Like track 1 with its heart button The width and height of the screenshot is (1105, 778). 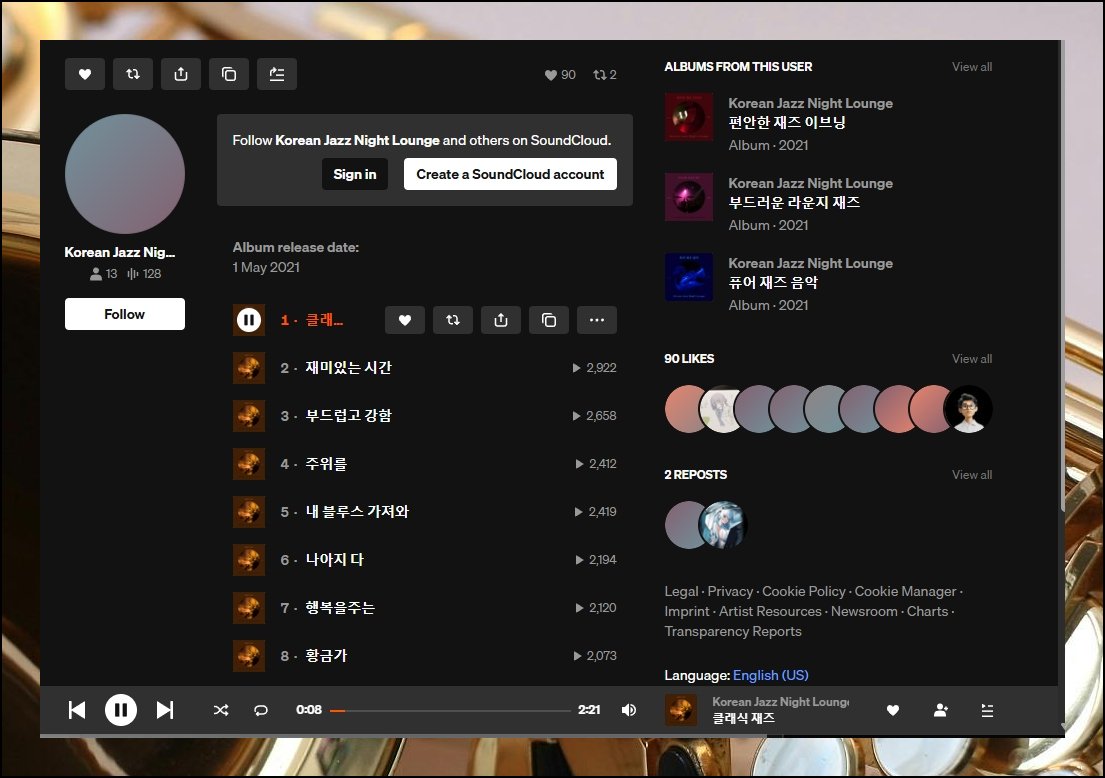[x=405, y=320]
